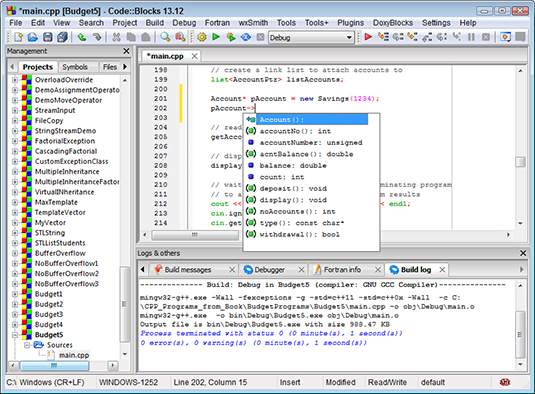Screen dimensions: 535x394
Task: Collapse the Sources folder node
Action: [x=27, y=345]
